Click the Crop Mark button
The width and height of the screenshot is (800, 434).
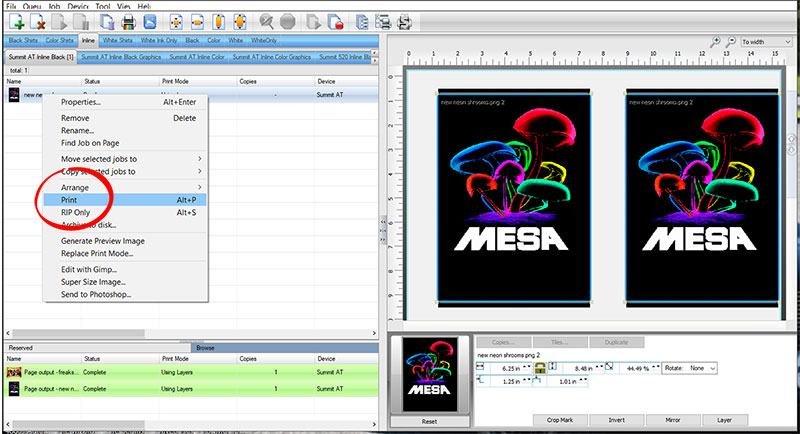click(560, 420)
